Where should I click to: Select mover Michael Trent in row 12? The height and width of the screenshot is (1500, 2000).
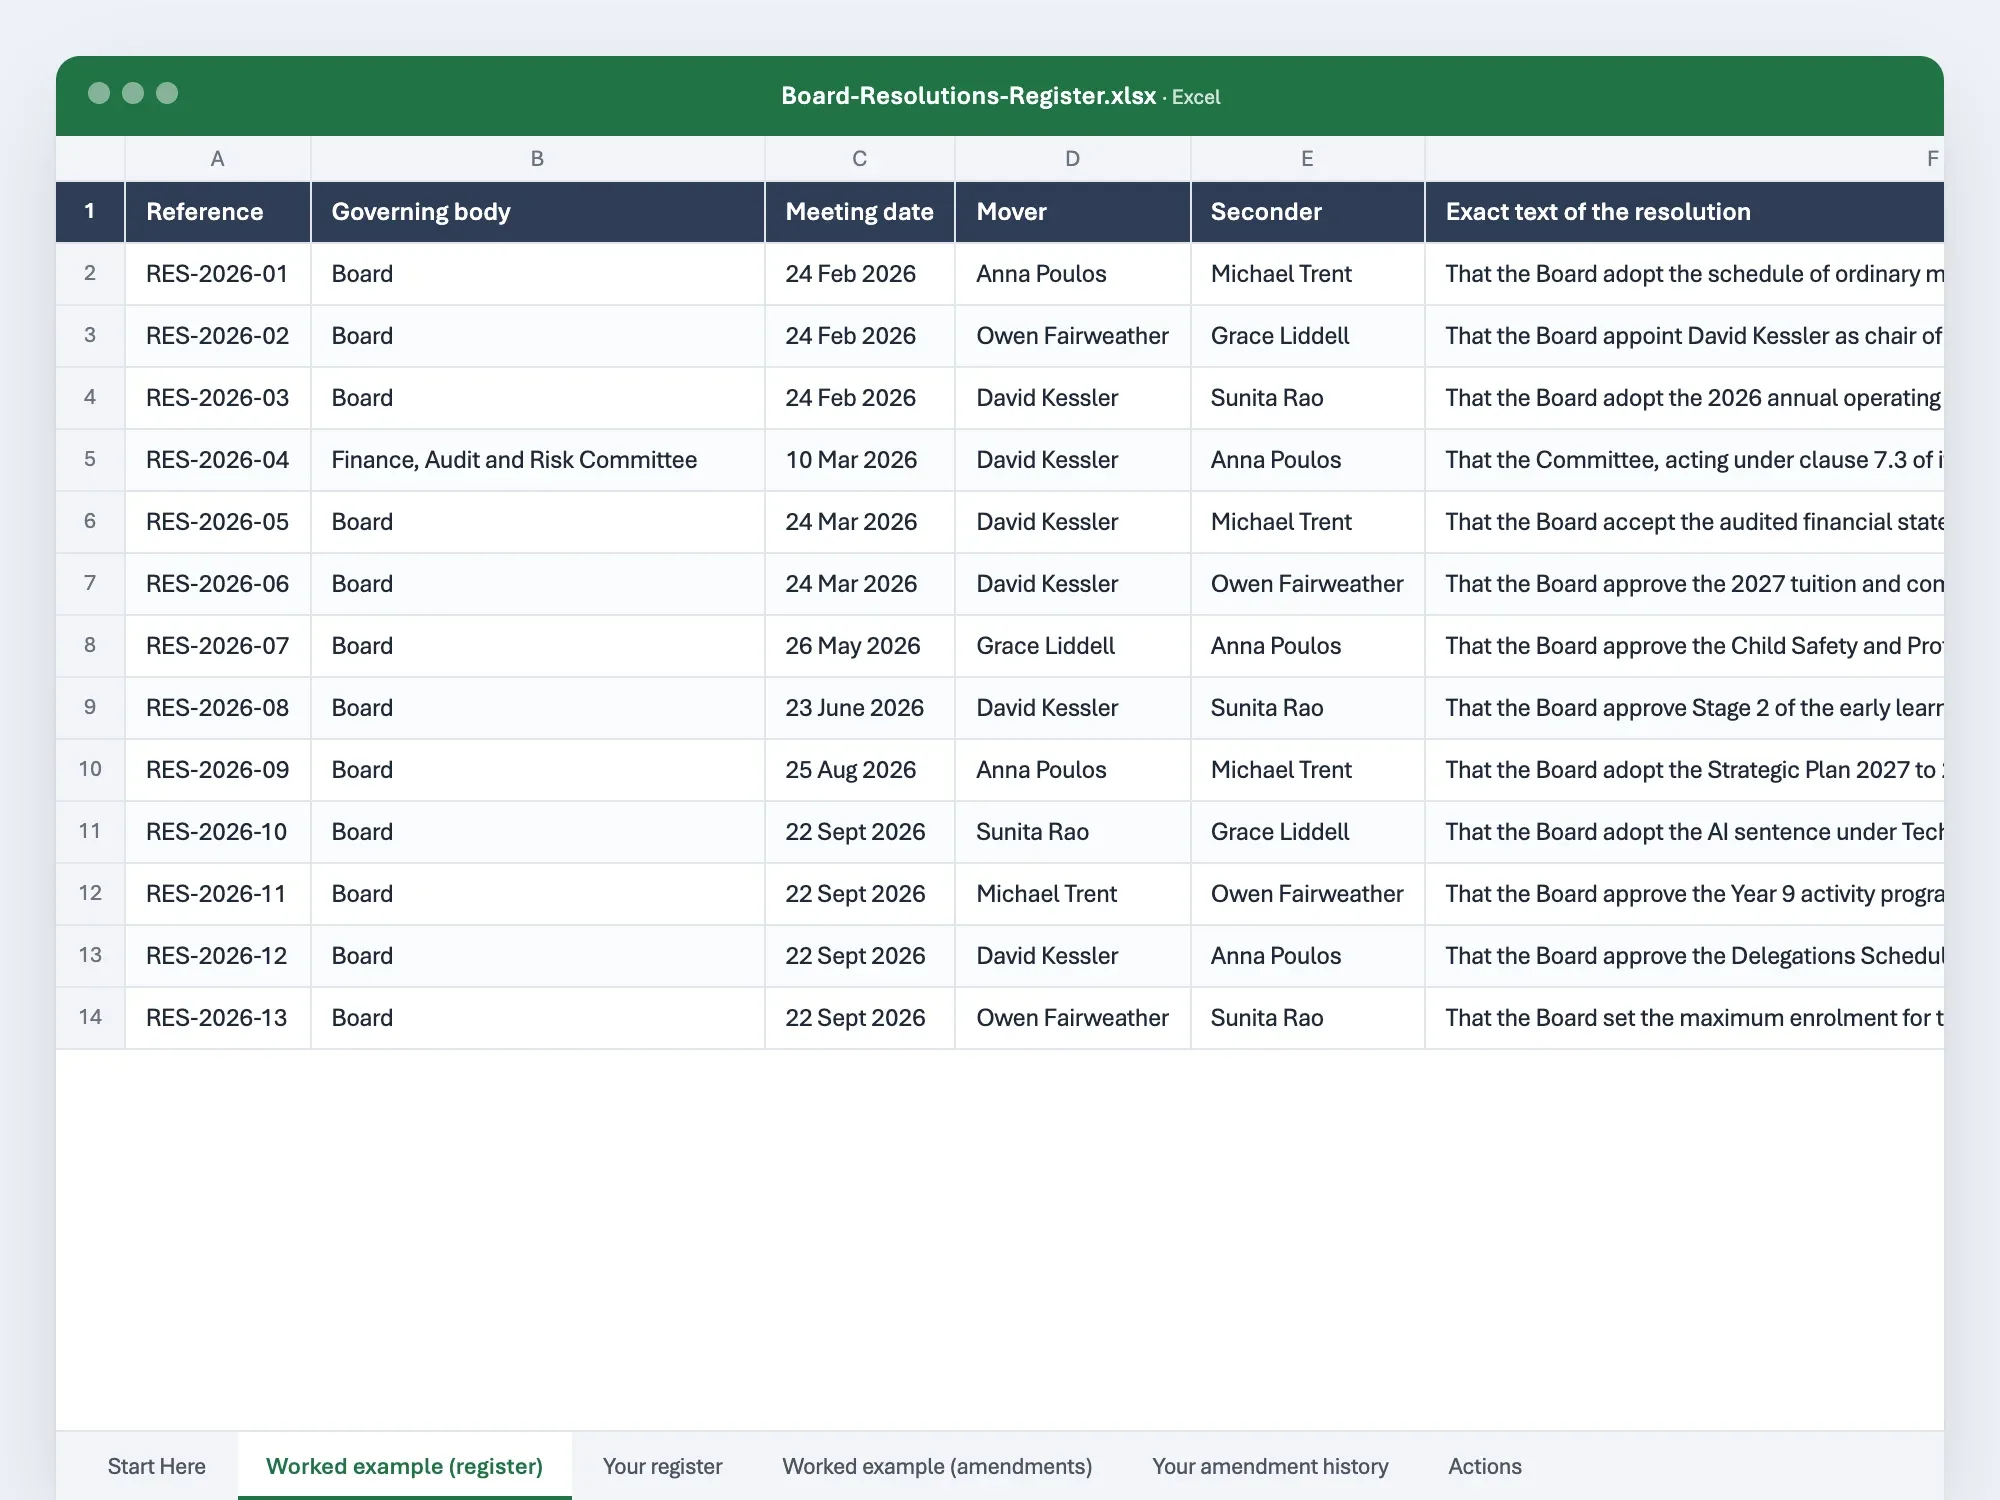tap(1073, 893)
